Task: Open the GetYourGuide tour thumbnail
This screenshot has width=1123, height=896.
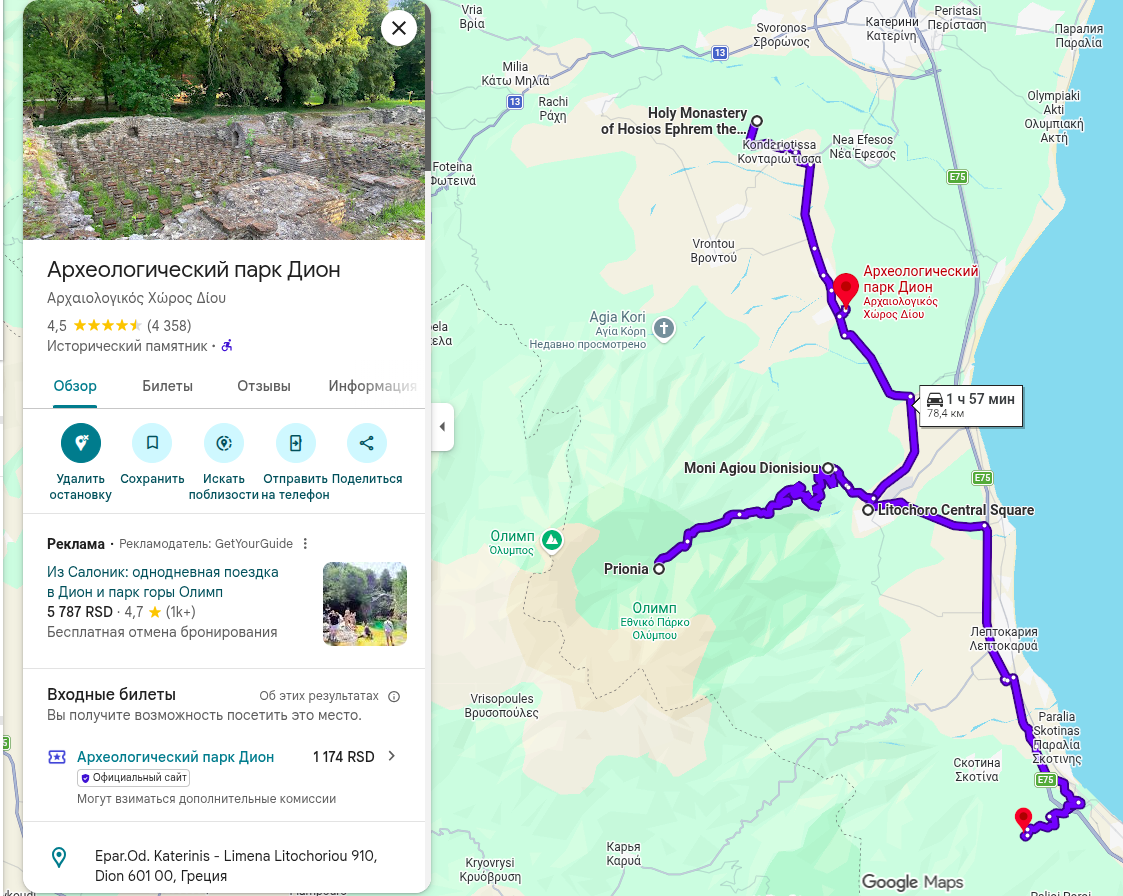Action: click(365, 604)
